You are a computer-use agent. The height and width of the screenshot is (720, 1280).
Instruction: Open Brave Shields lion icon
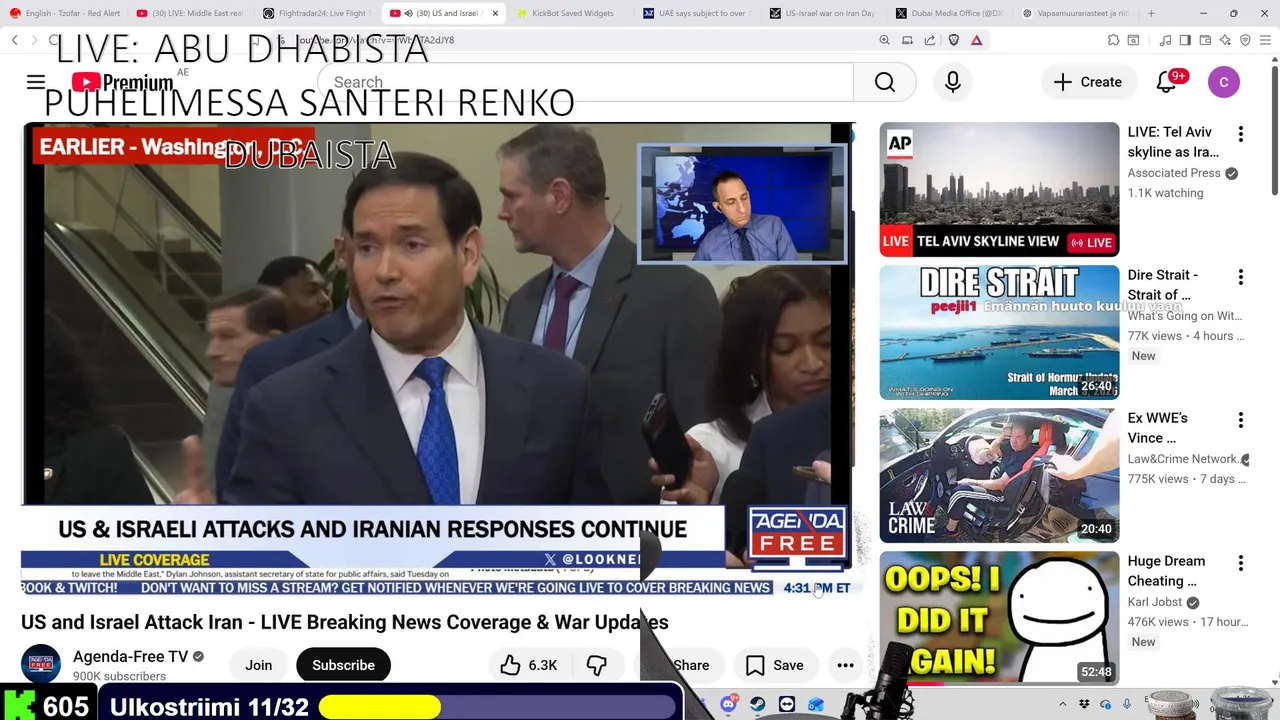[x=953, y=40]
